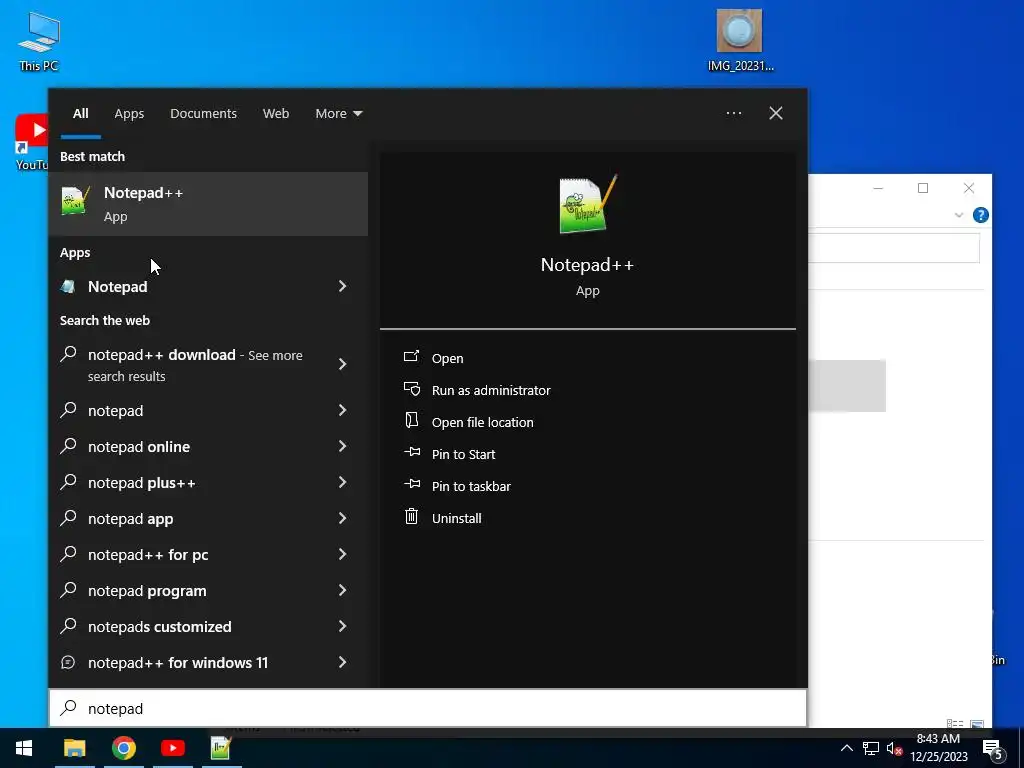Open the notification center icon
The image size is (1024, 768).
click(993, 749)
